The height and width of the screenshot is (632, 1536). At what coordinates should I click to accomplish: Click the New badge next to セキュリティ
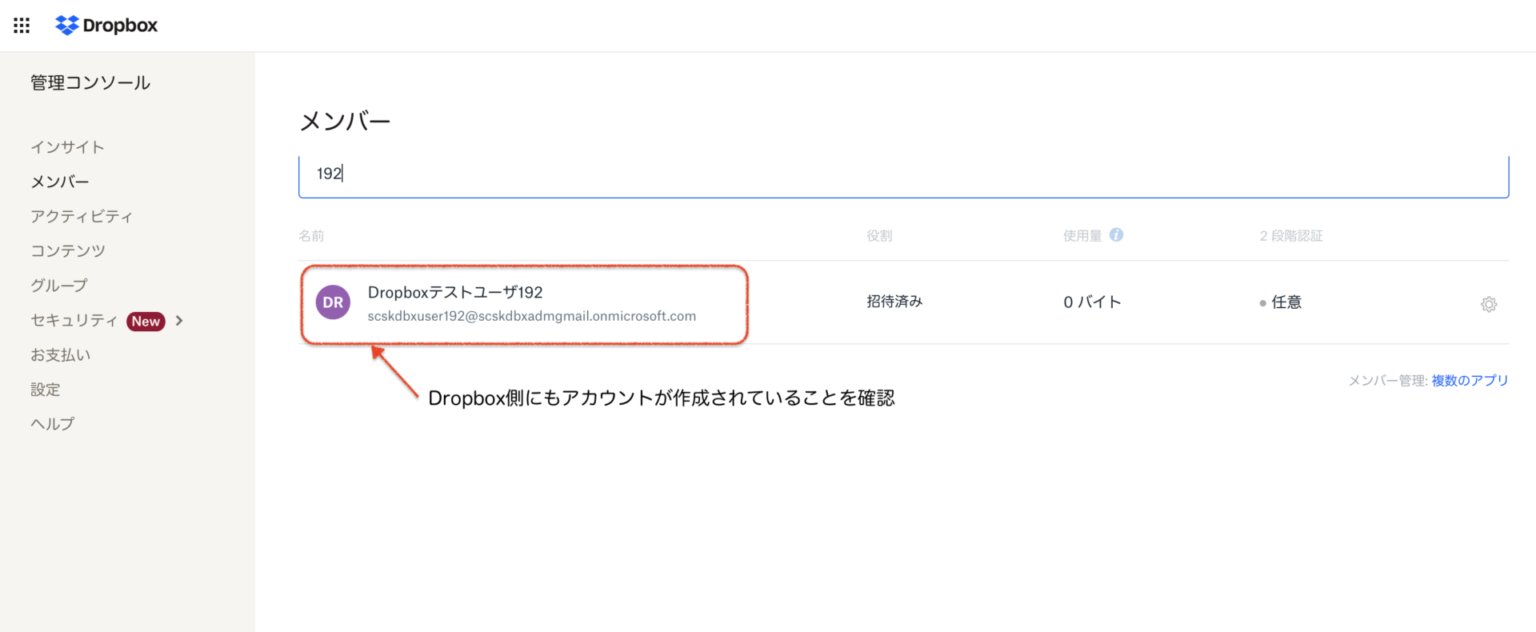pos(145,321)
